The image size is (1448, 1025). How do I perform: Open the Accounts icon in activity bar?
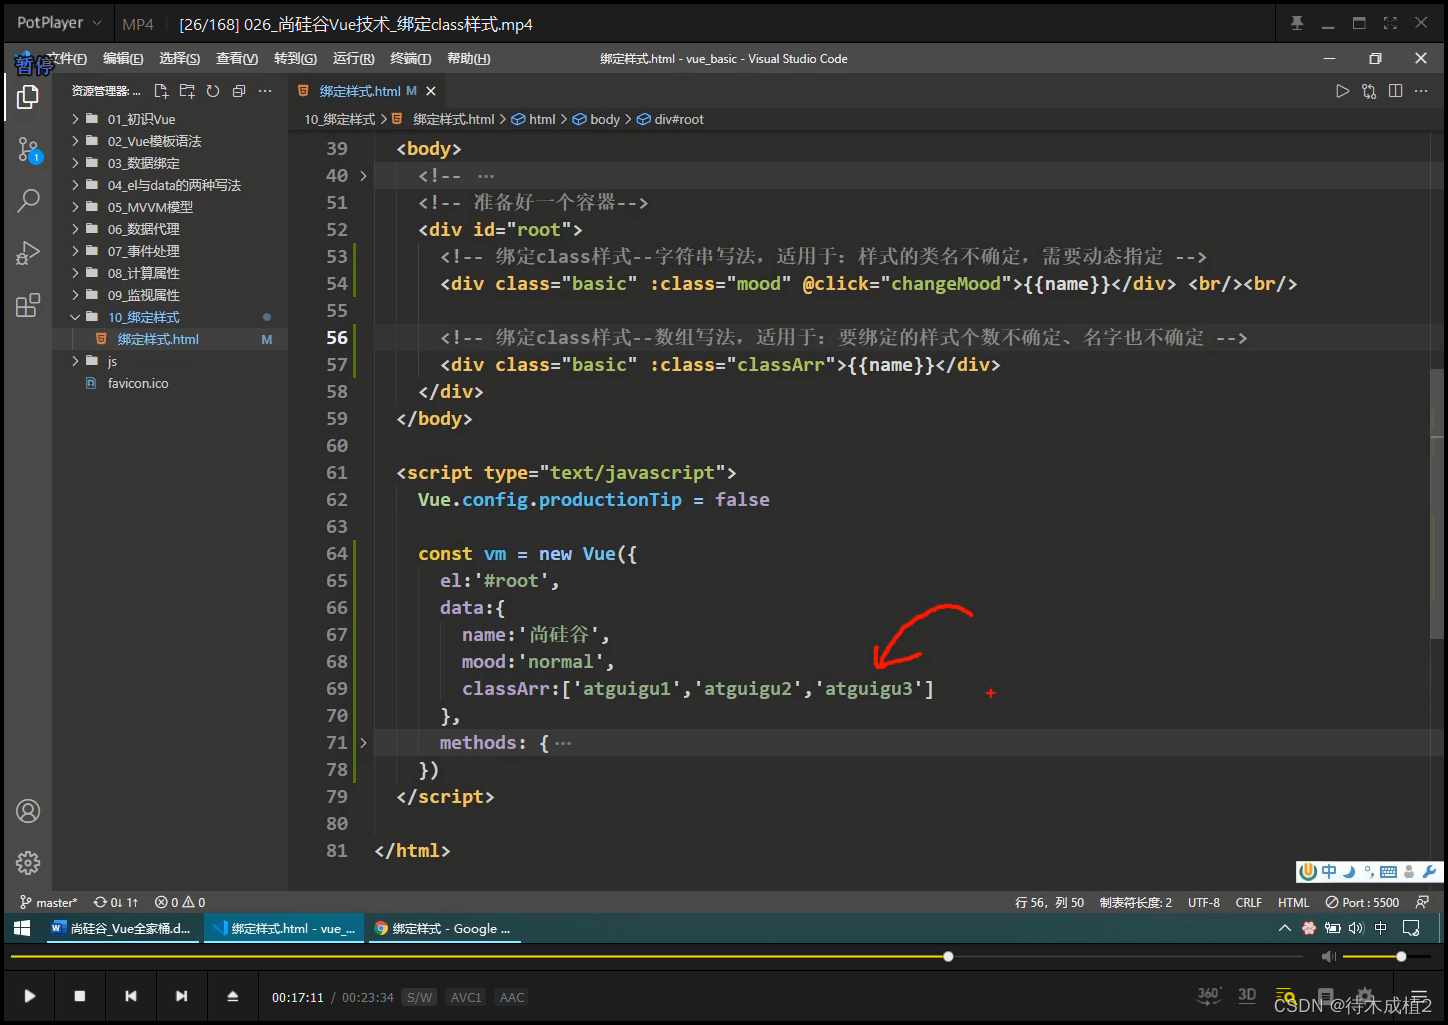click(x=28, y=811)
